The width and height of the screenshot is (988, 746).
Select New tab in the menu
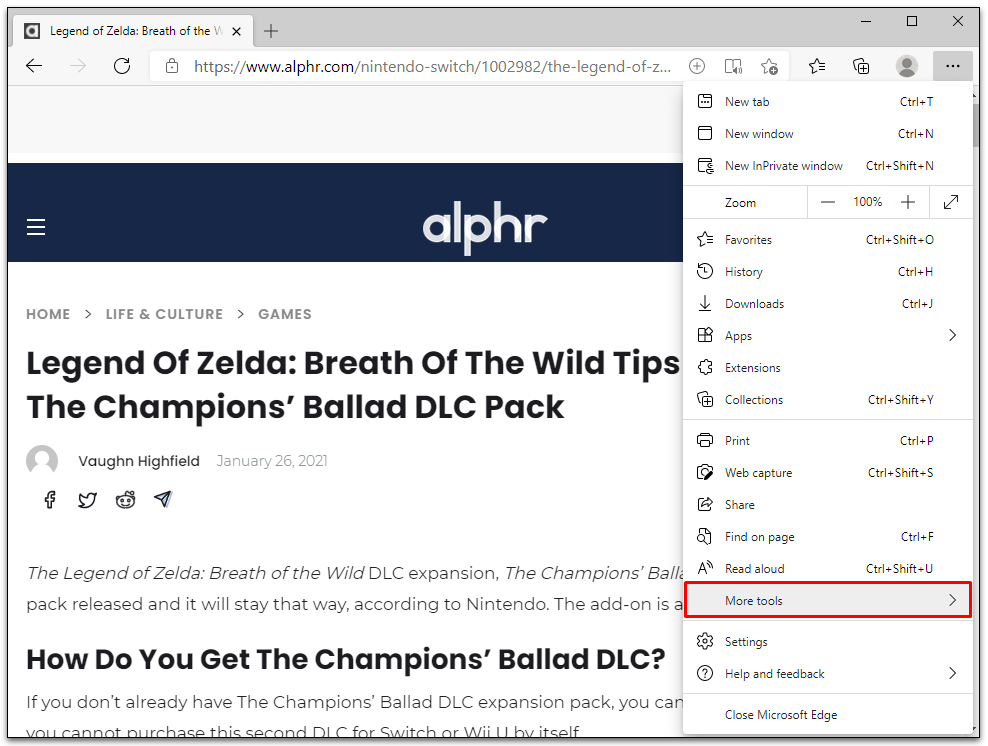coord(828,101)
